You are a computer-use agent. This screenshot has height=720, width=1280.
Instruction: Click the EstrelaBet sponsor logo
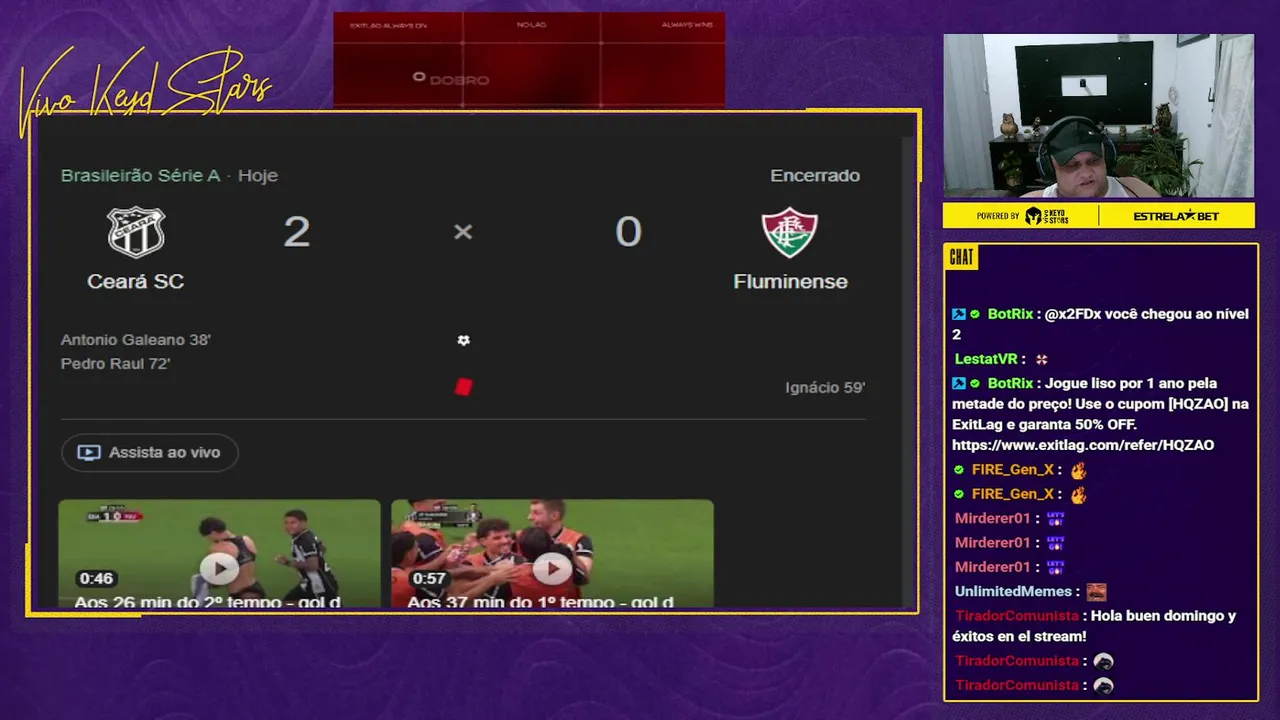[1176, 216]
